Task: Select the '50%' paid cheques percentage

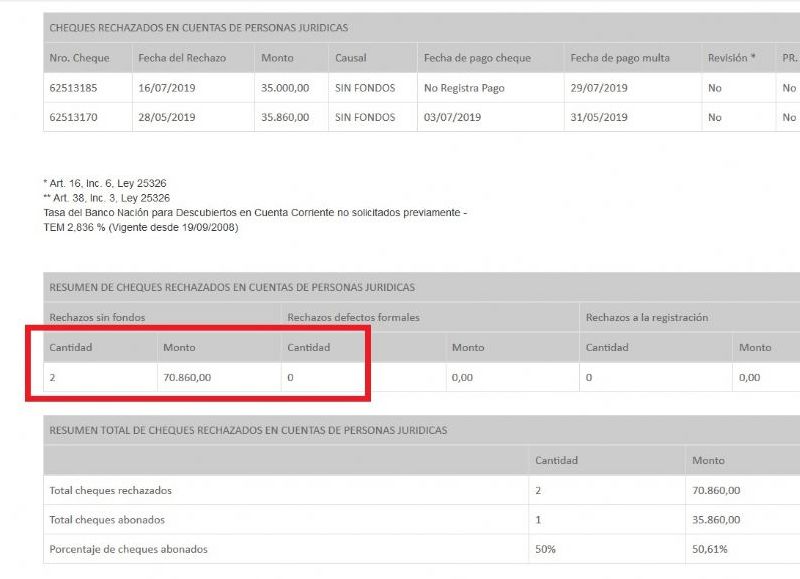Action: (545, 549)
